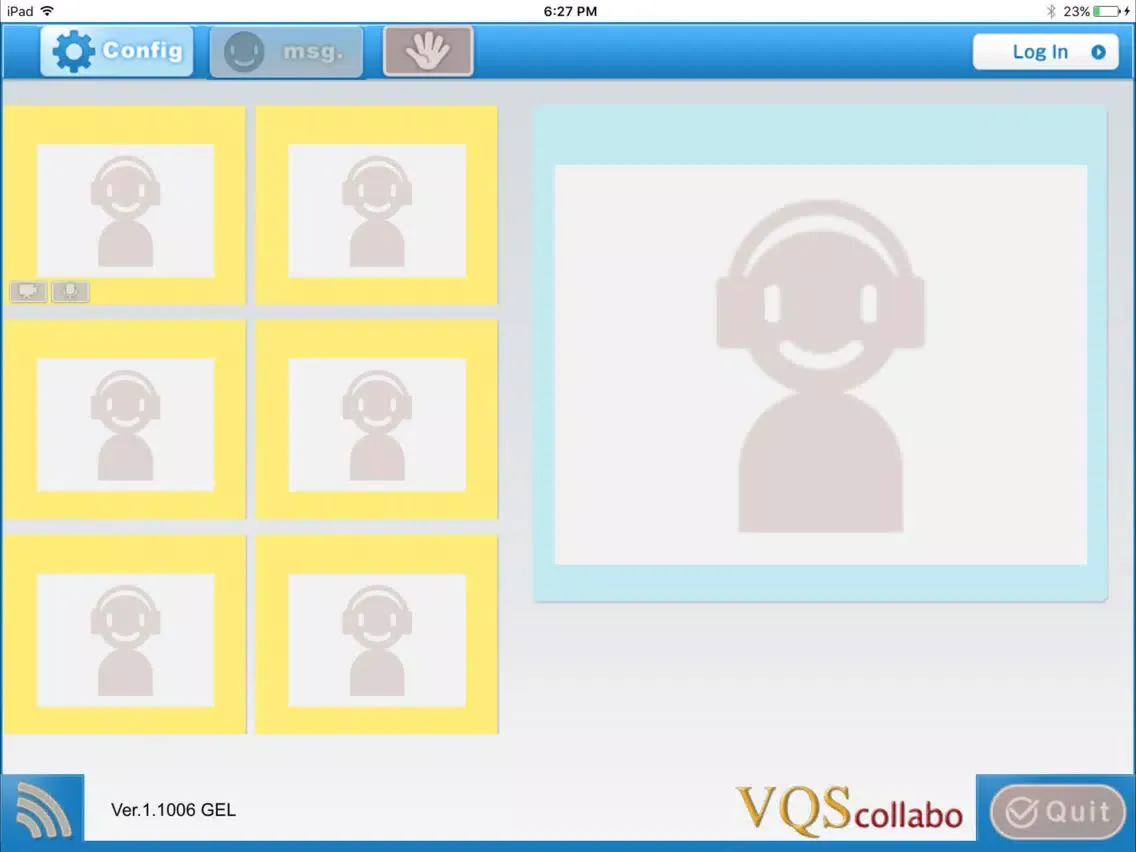The height and width of the screenshot is (852, 1136).
Task: Open the msg. messaging button
Action: 286,51
